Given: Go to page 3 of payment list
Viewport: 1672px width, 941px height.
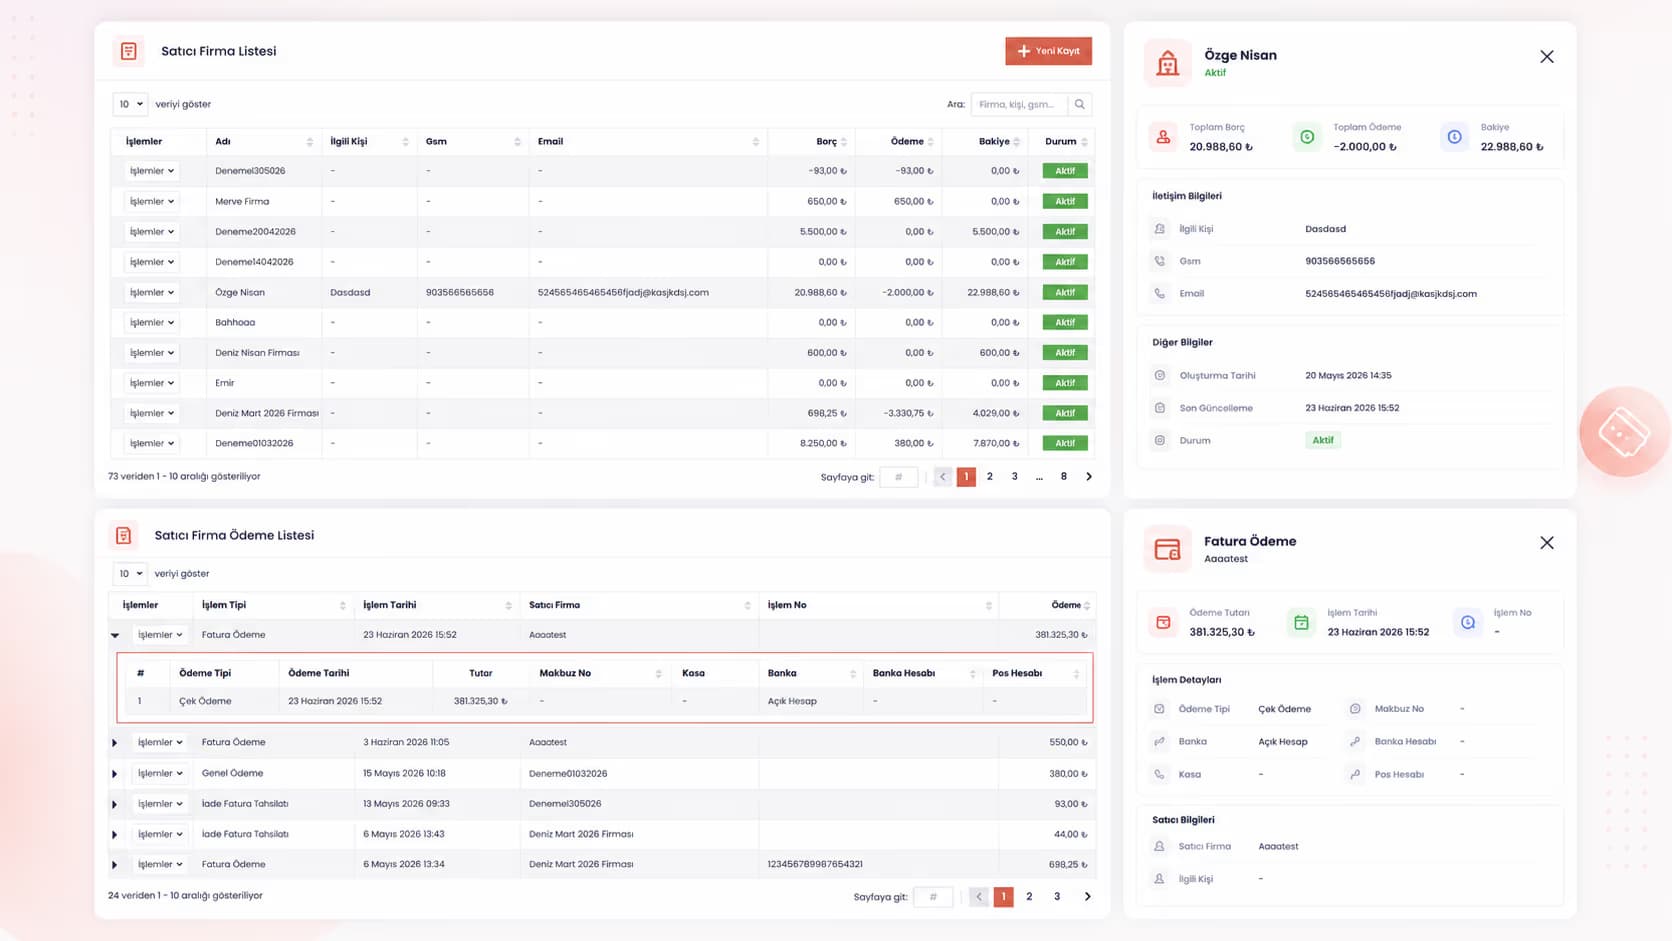Looking at the screenshot, I should tap(1057, 897).
